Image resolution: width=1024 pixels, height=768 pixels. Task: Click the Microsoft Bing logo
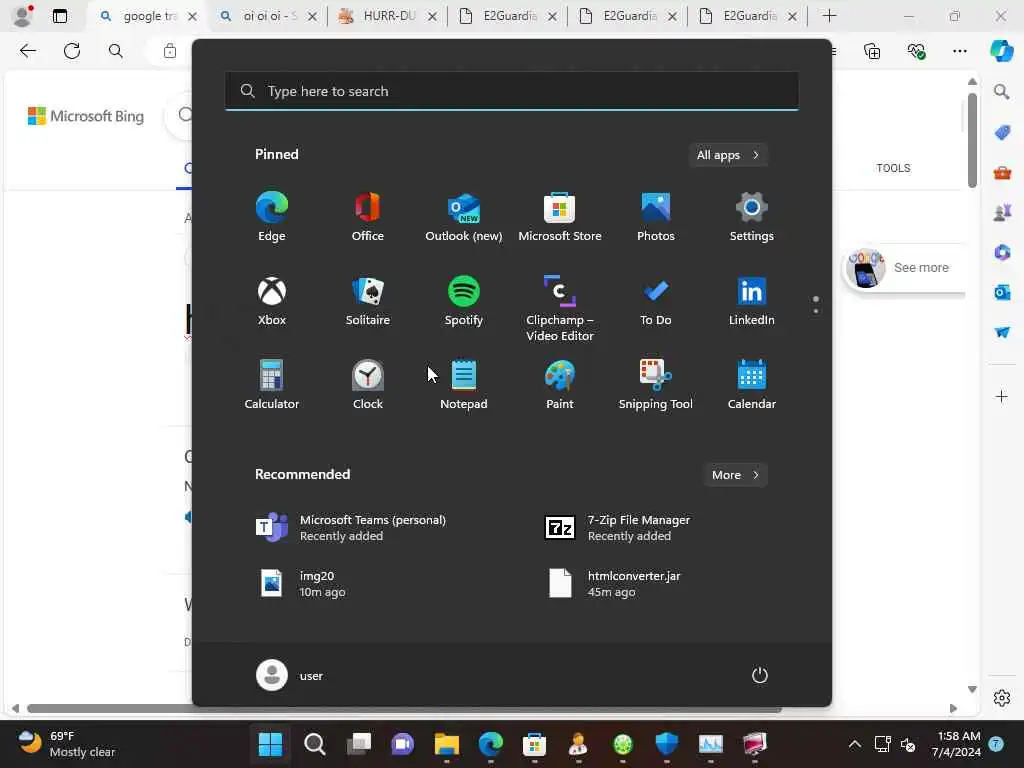coord(86,116)
